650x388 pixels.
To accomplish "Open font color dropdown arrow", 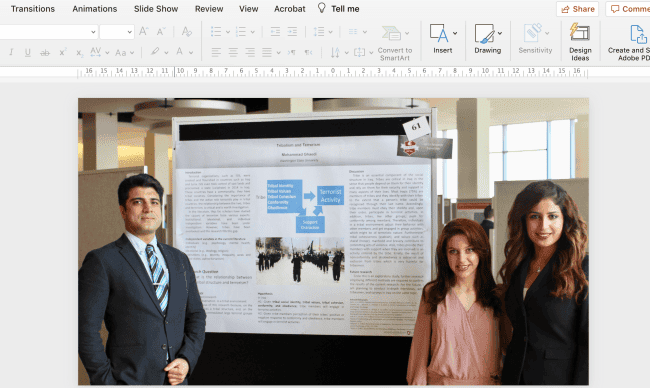I will pyautogui.click(x=191, y=53).
